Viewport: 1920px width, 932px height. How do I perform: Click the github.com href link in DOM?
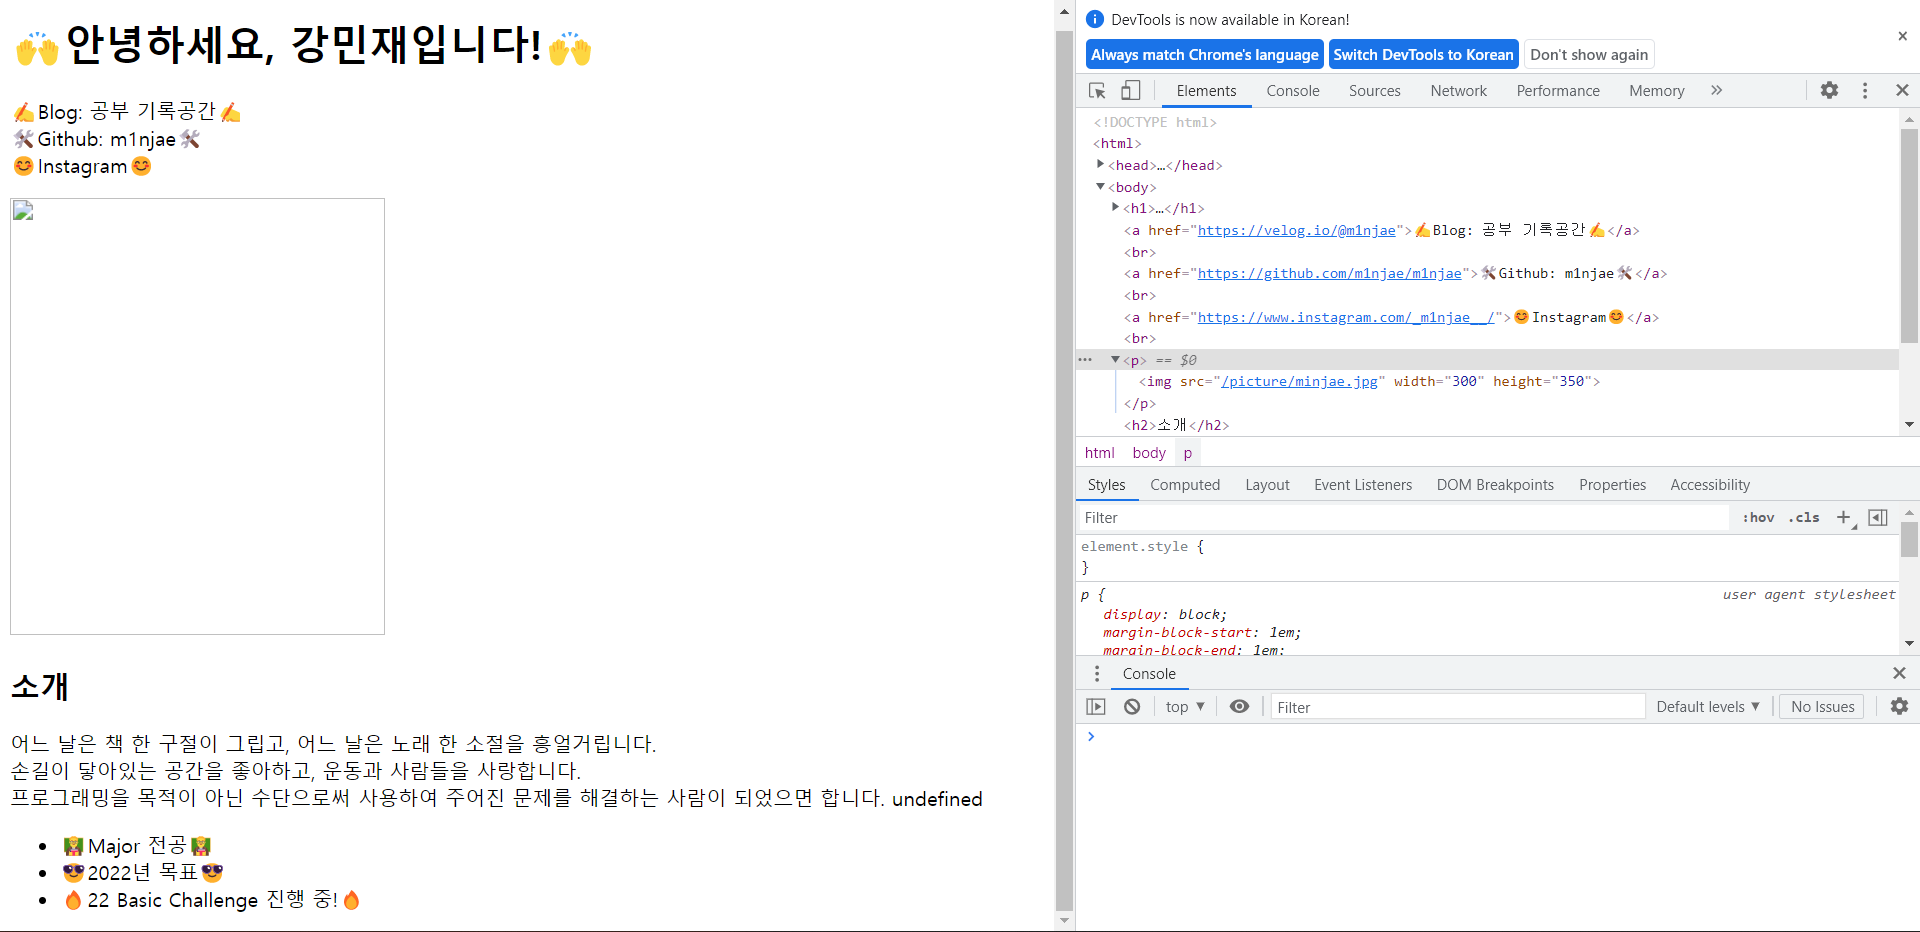click(x=1329, y=274)
